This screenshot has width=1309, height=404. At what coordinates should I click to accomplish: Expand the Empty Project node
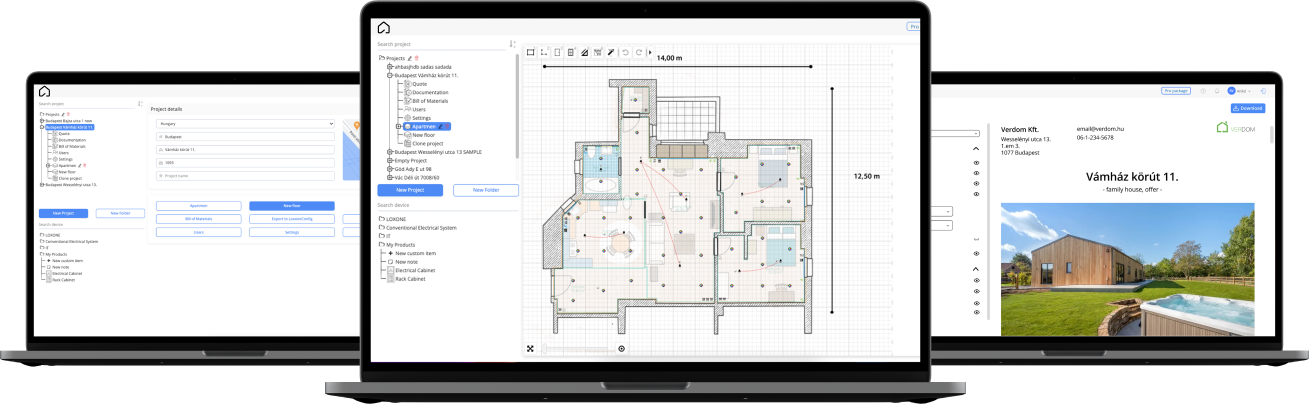(x=390, y=160)
